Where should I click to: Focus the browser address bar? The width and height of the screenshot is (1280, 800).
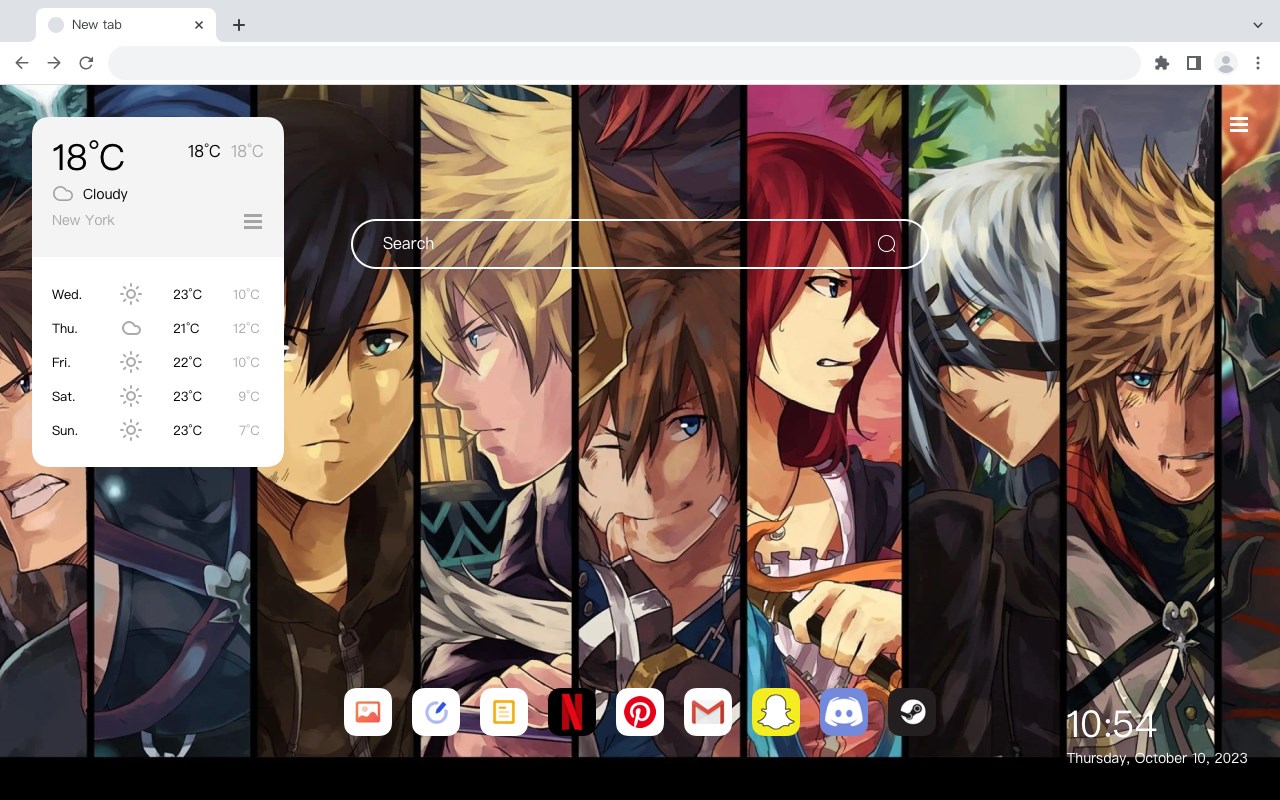(x=624, y=63)
